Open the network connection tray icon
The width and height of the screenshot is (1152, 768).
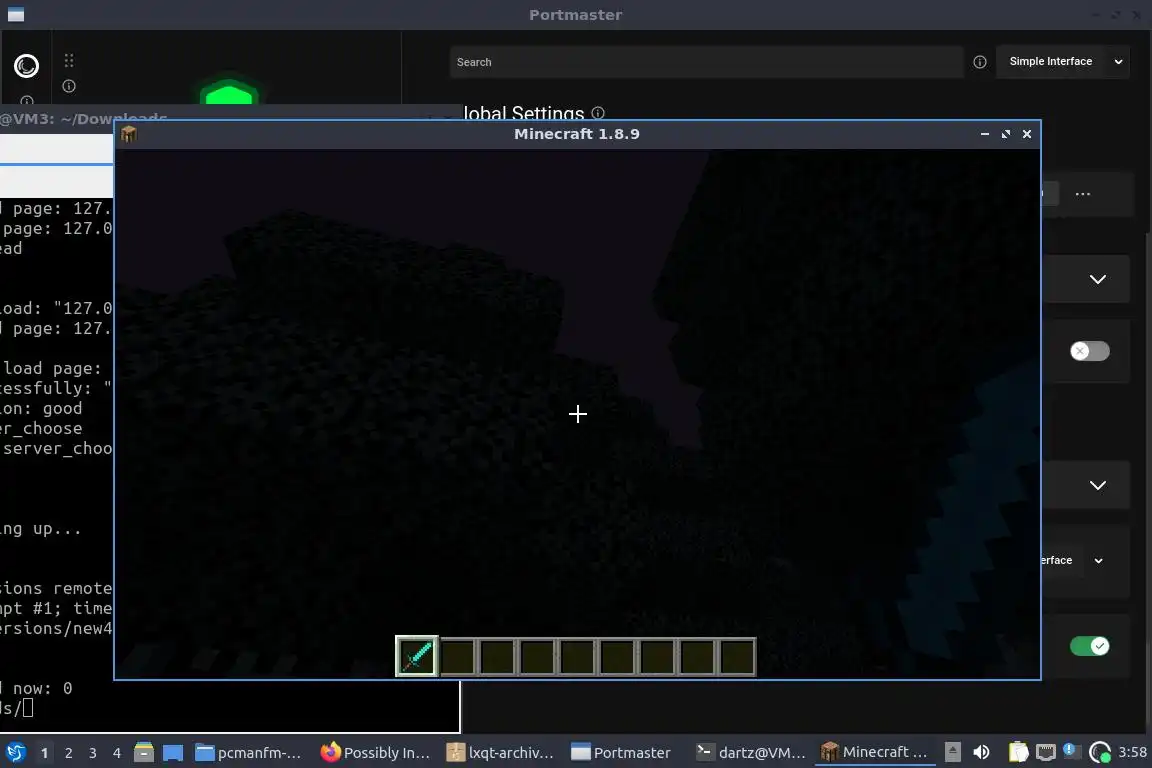pos(1045,752)
